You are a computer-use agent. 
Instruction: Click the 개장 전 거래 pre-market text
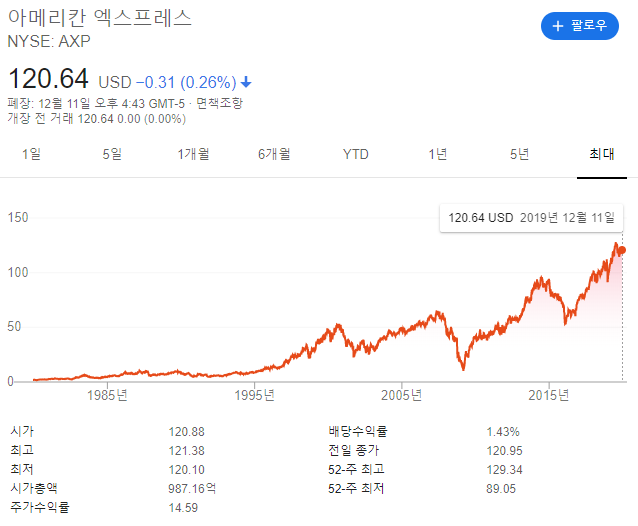pos(97,119)
